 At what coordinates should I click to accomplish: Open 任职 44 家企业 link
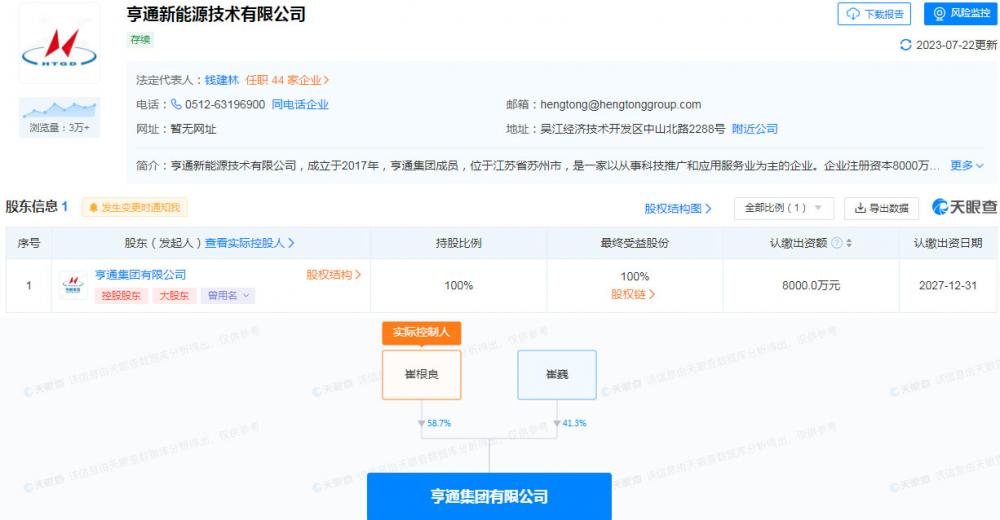287,80
